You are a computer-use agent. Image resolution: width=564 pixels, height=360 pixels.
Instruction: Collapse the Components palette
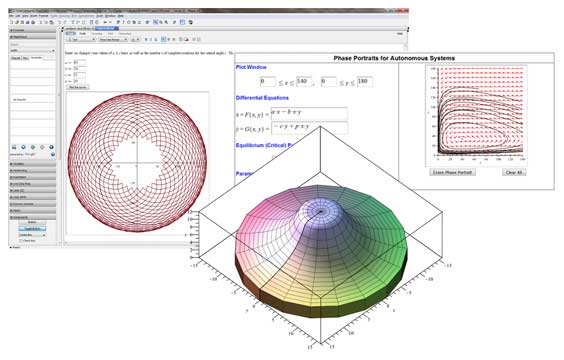pos(33,217)
